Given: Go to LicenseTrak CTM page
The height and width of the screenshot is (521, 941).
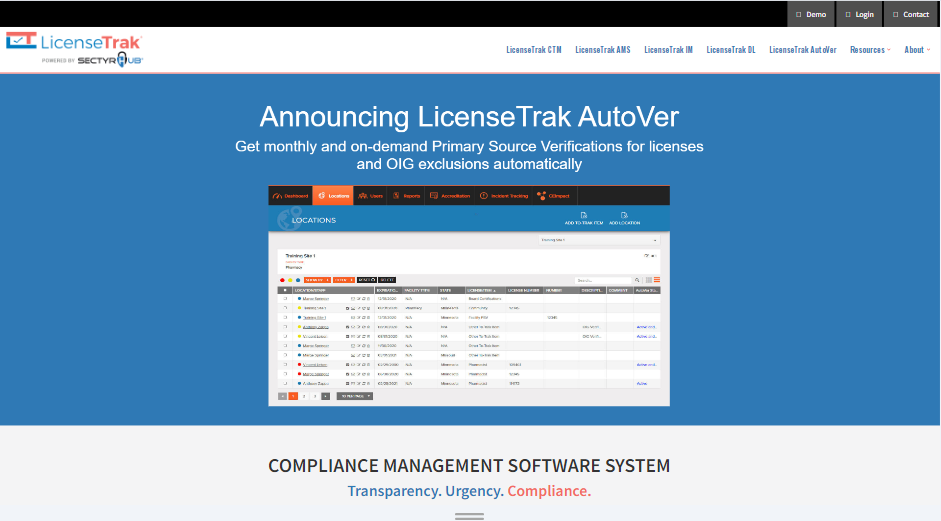Looking at the screenshot, I should click(x=534, y=50).
